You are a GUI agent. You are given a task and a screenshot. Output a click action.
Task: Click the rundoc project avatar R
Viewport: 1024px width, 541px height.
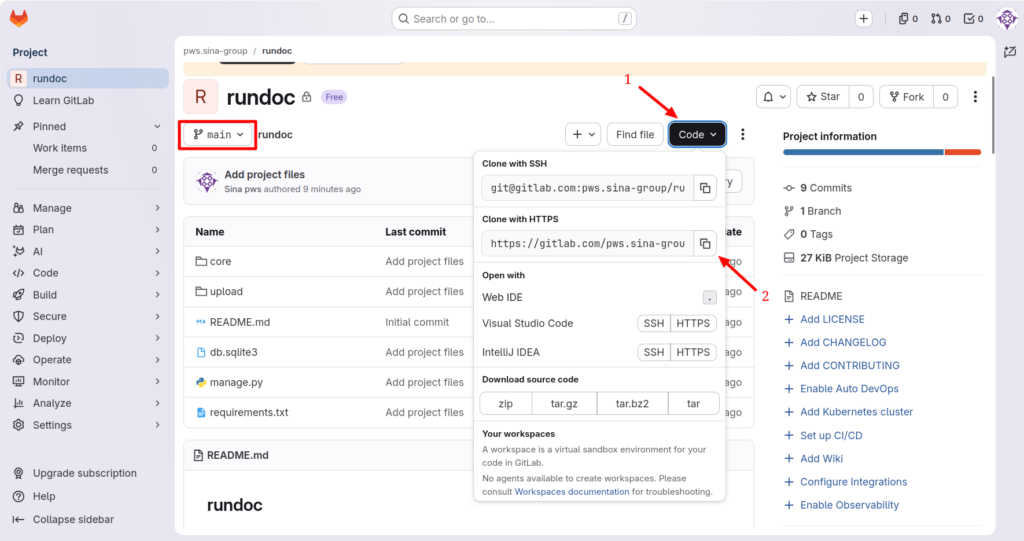(200, 97)
